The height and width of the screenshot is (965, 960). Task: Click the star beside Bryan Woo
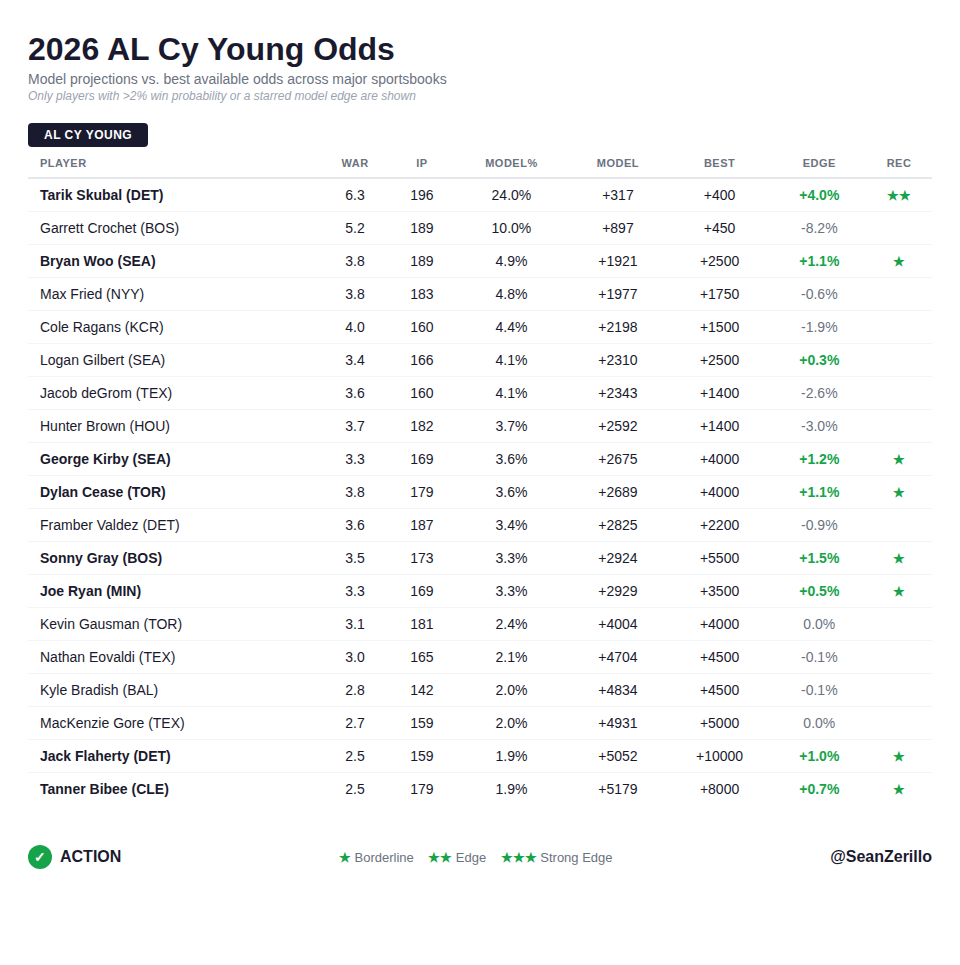898,262
